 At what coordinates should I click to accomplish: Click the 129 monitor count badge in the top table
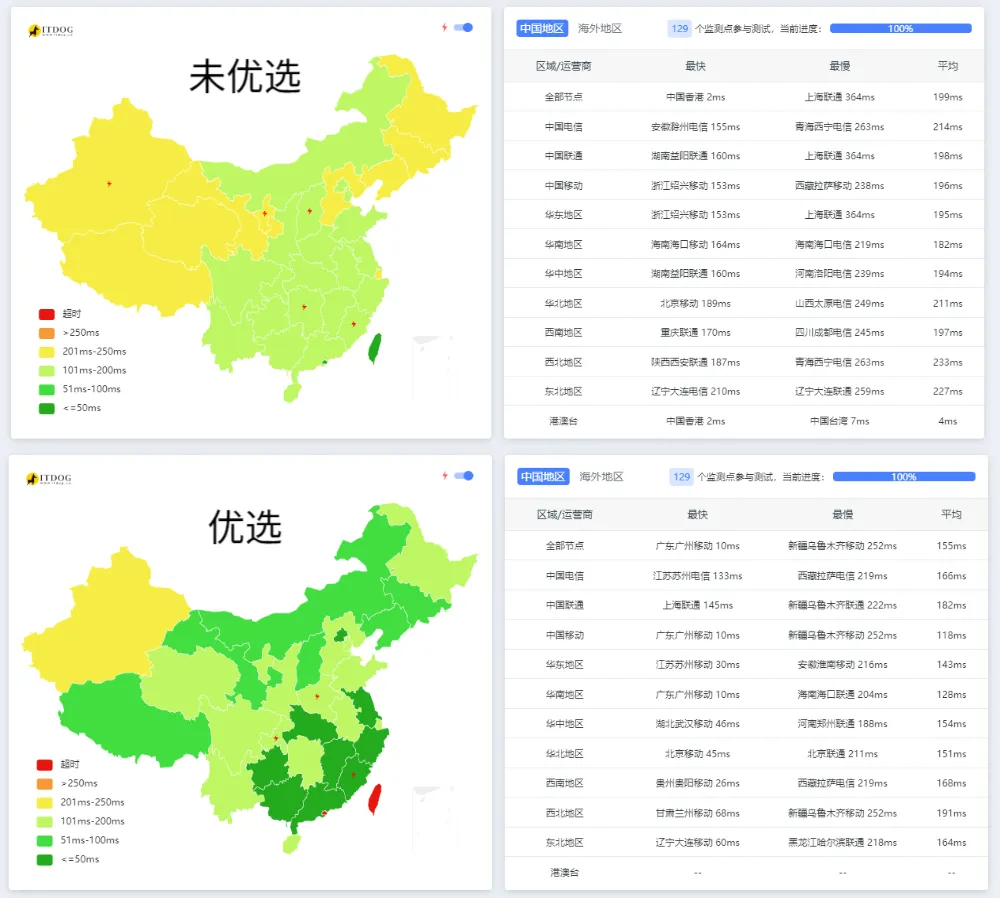(680, 29)
